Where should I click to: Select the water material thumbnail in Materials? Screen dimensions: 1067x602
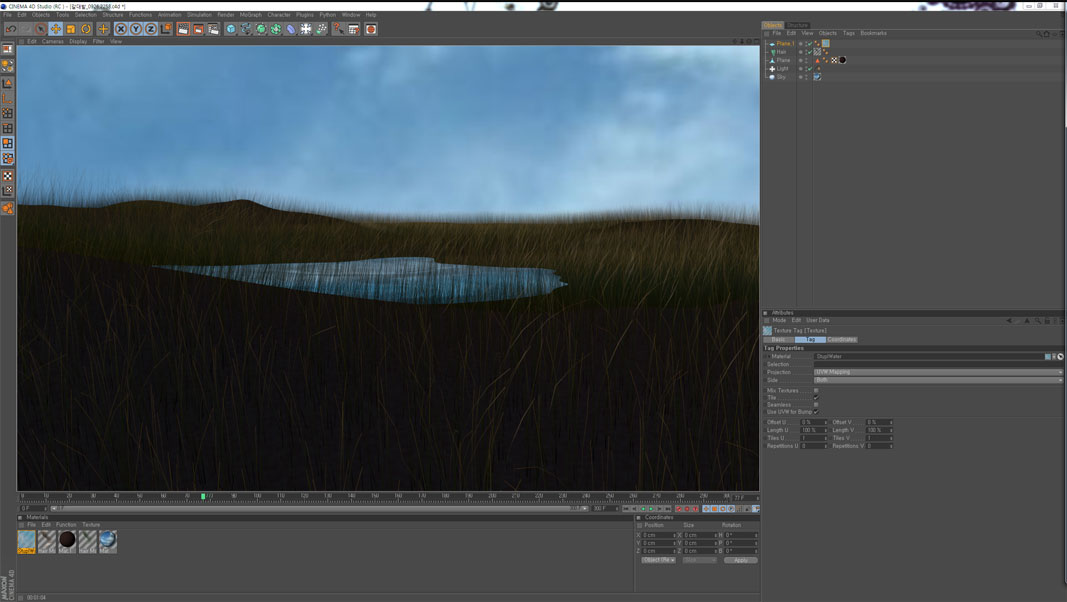click(x=27, y=541)
